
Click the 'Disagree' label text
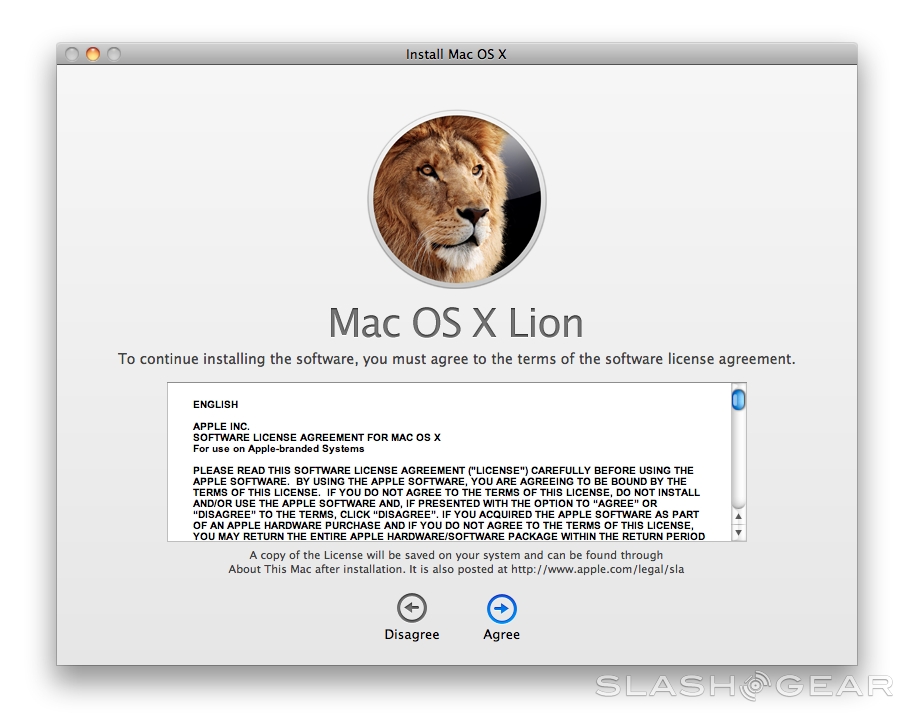(412, 635)
